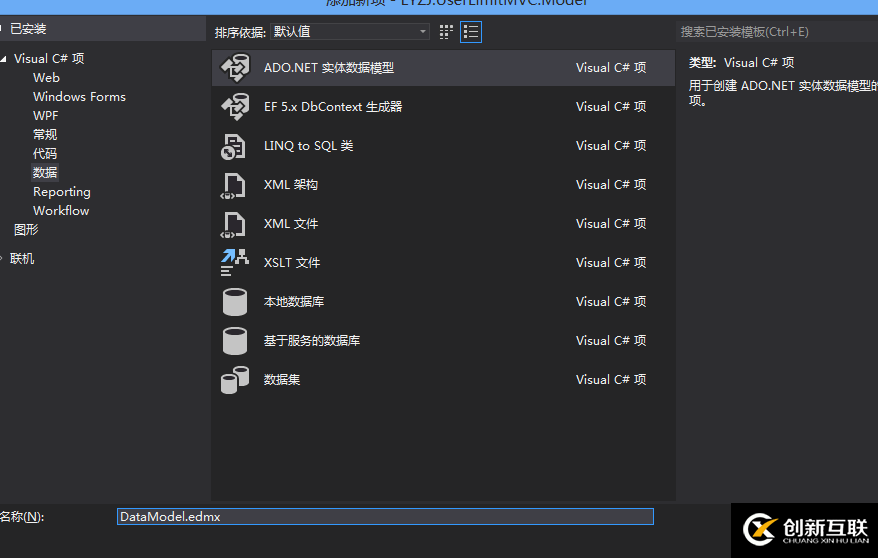Choose the LINQ to SQL 类 icon
The height and width of the screenshot is (558, 878).
coord(233,146)
